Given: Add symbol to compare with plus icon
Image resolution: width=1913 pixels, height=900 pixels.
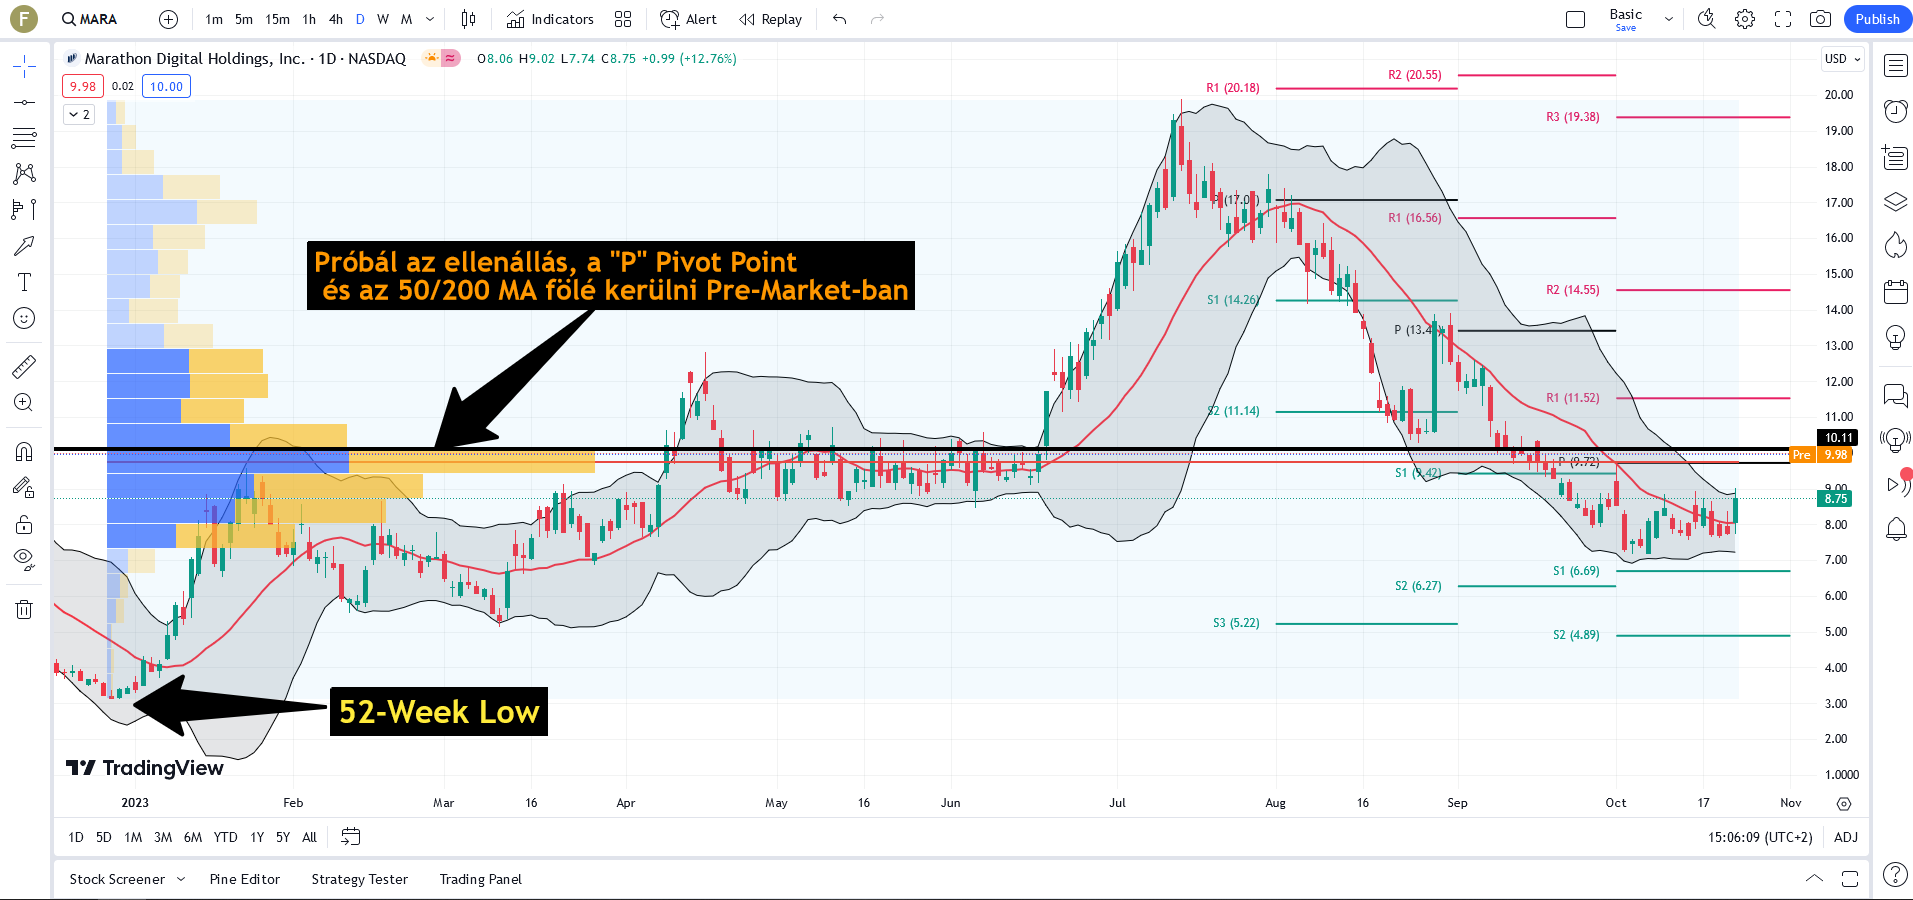Looking at the screenshot, I should click(169, 19).
